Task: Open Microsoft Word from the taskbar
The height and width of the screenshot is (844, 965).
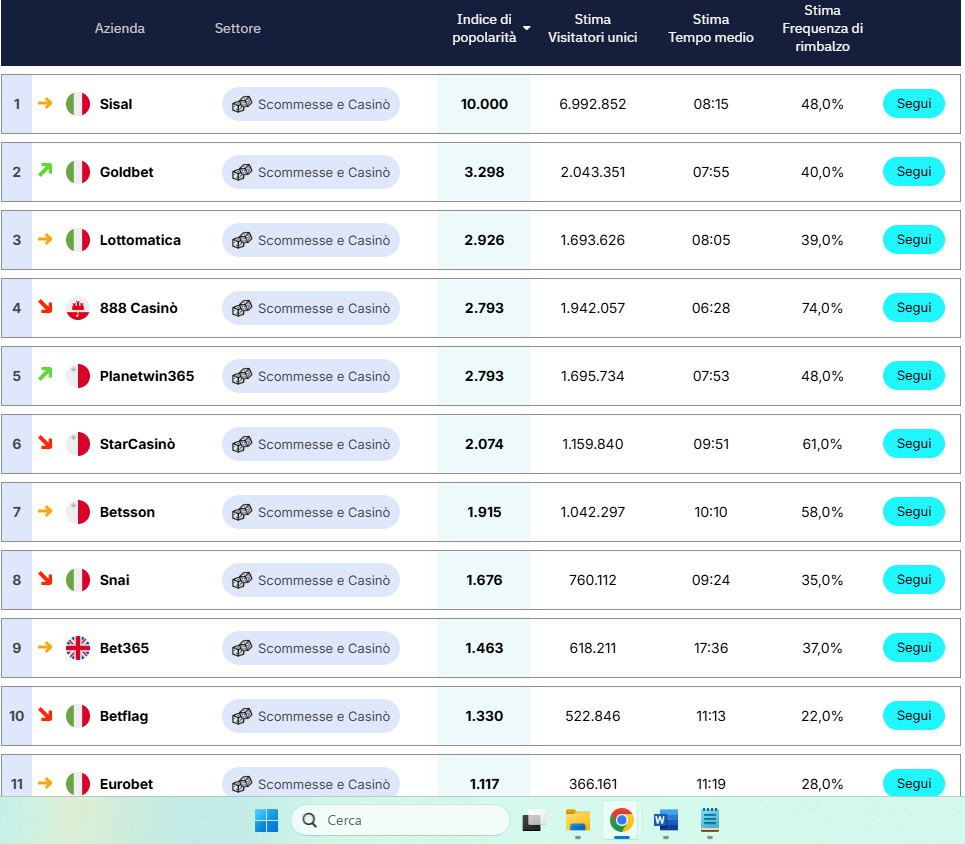Action: pos(666,820)
